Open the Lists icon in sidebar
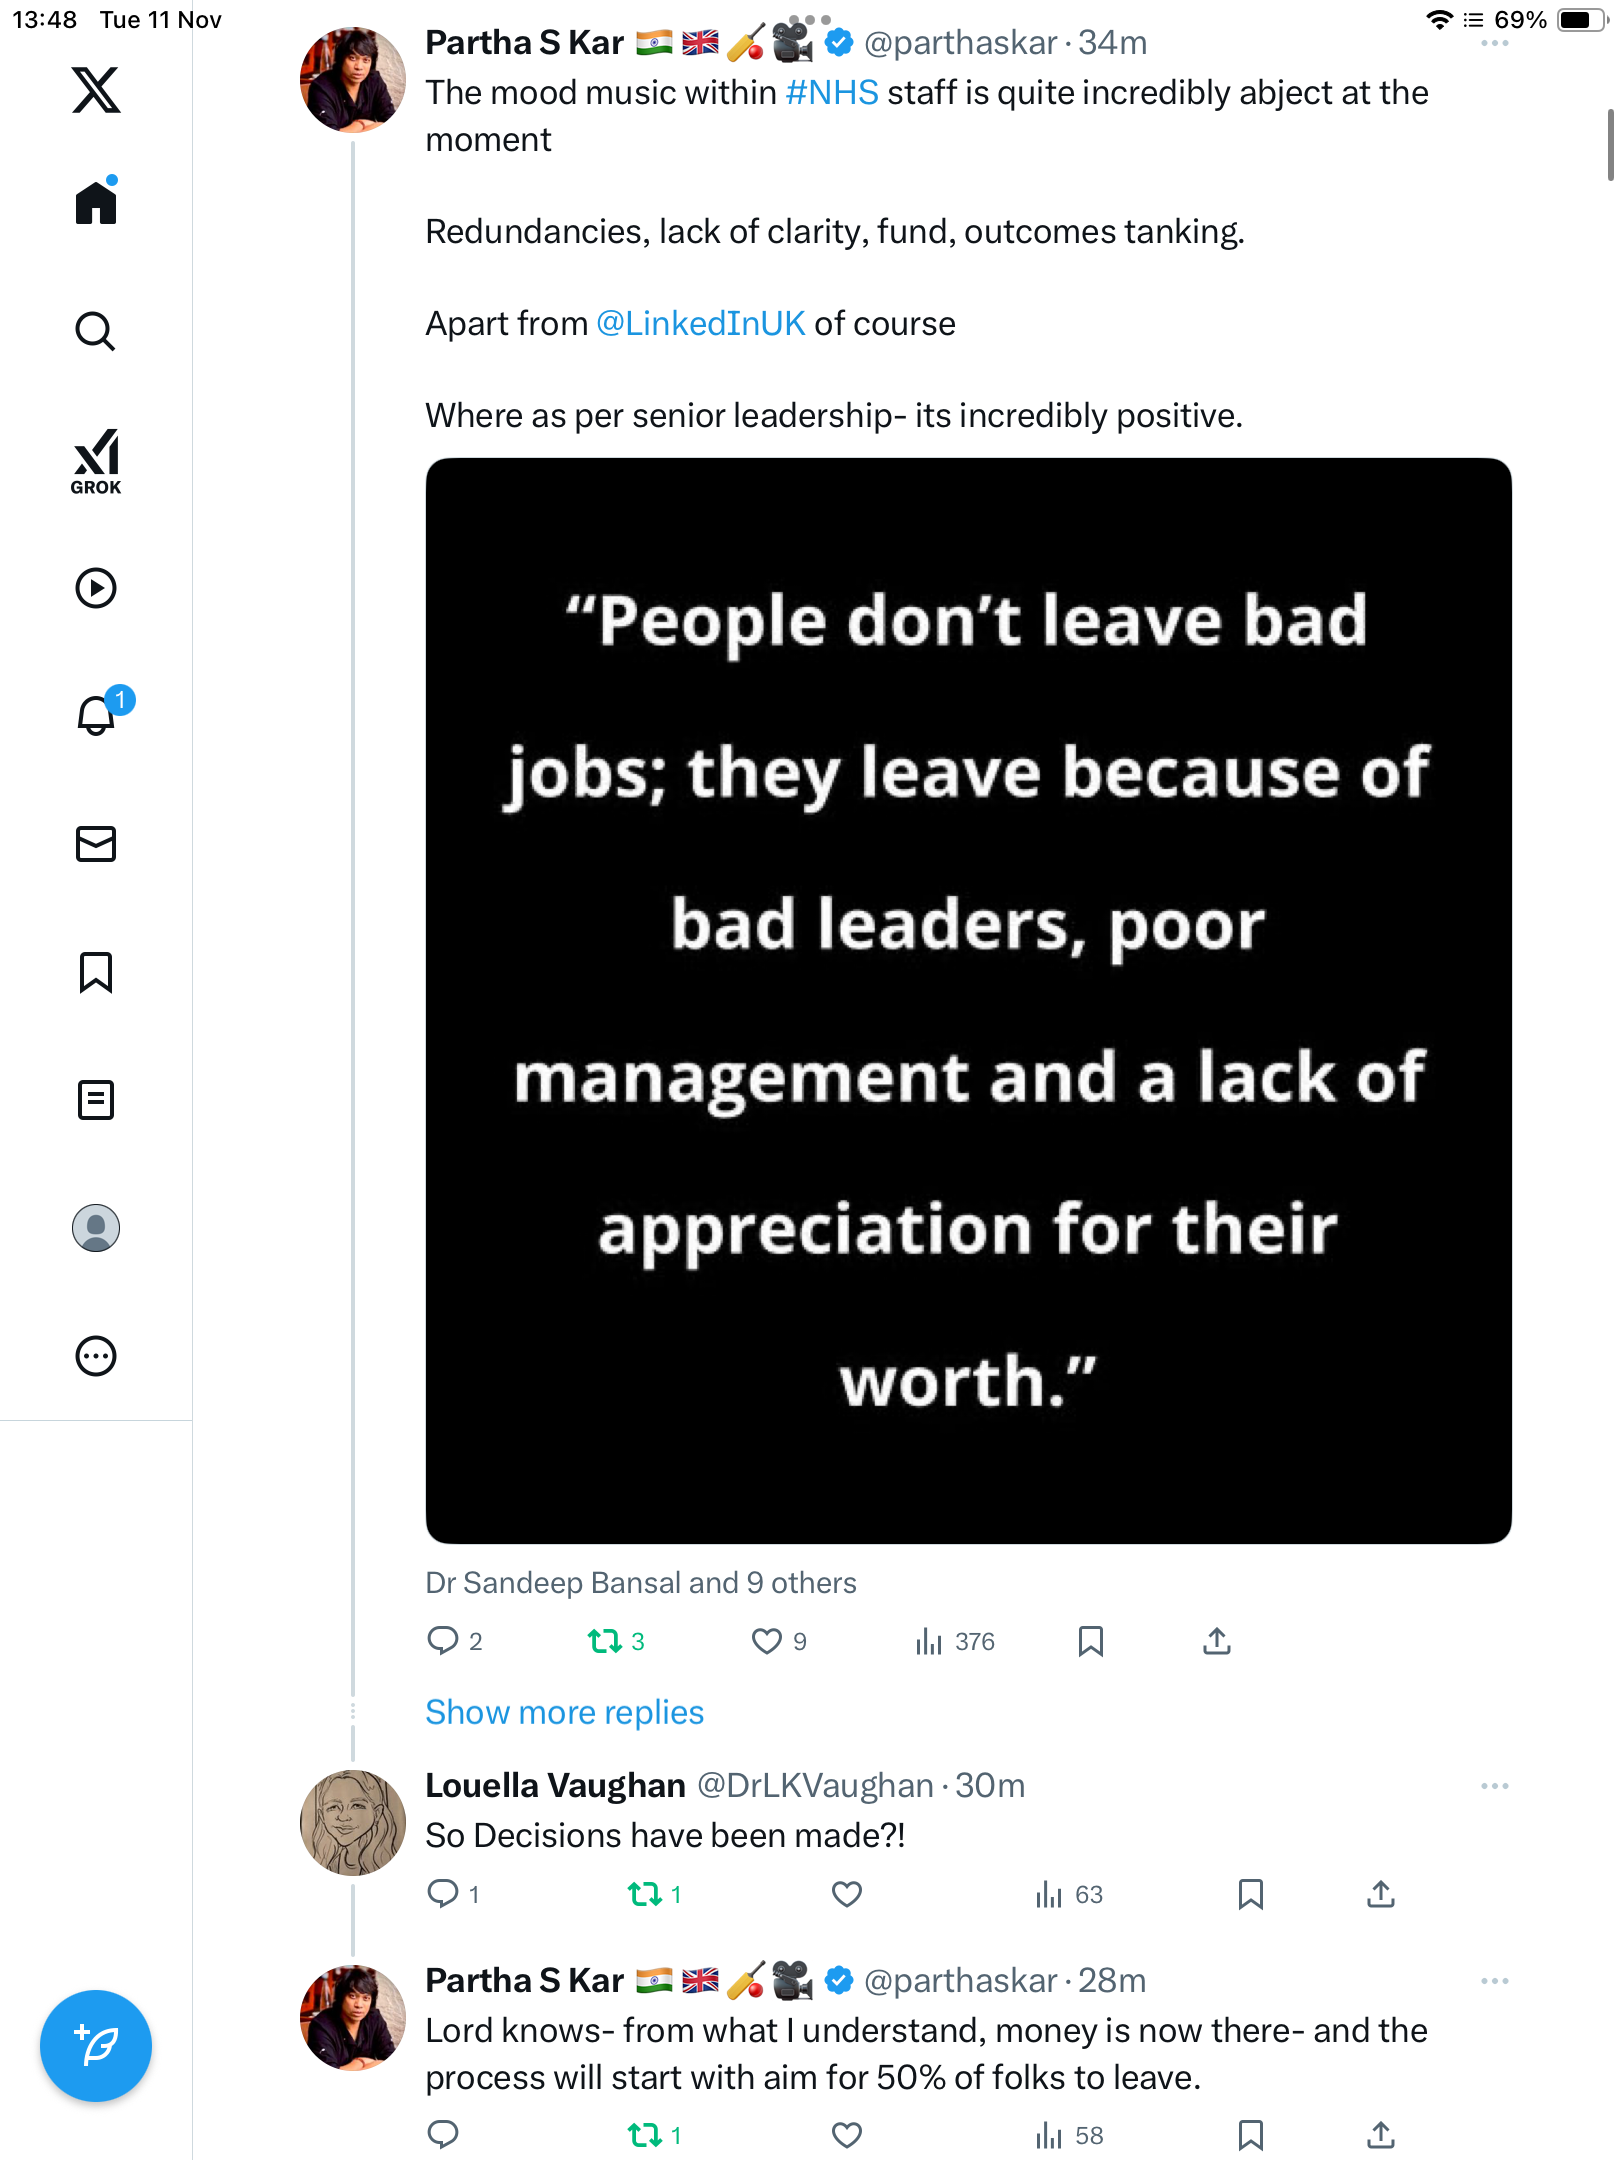This screenshot has height=2160, width=1620. tap(96, 1100)
